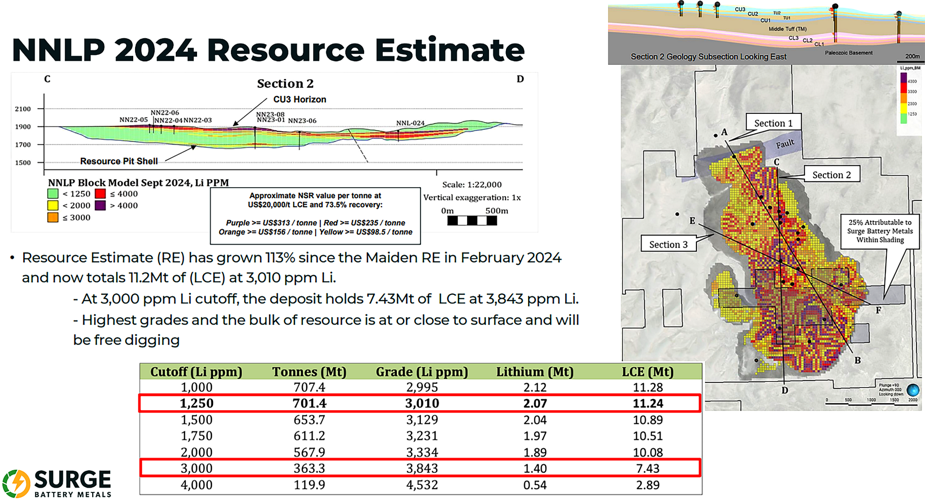
Task: Click the 3,010 grade cell
Action: click(x=422, y=403)
